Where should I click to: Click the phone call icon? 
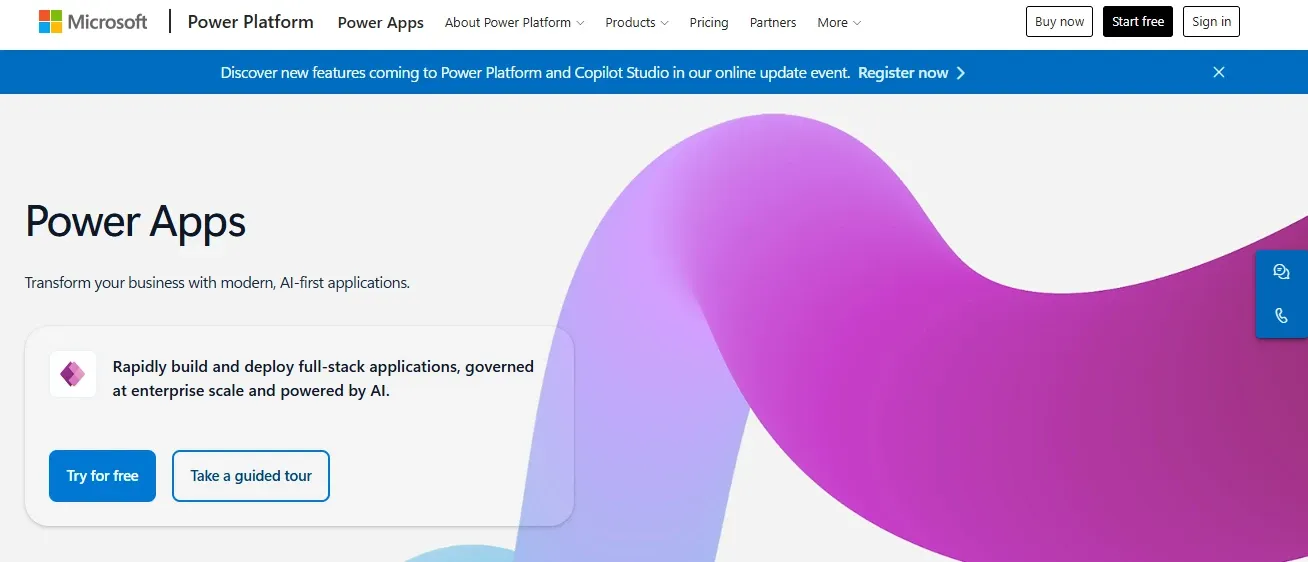(1281, 316)
